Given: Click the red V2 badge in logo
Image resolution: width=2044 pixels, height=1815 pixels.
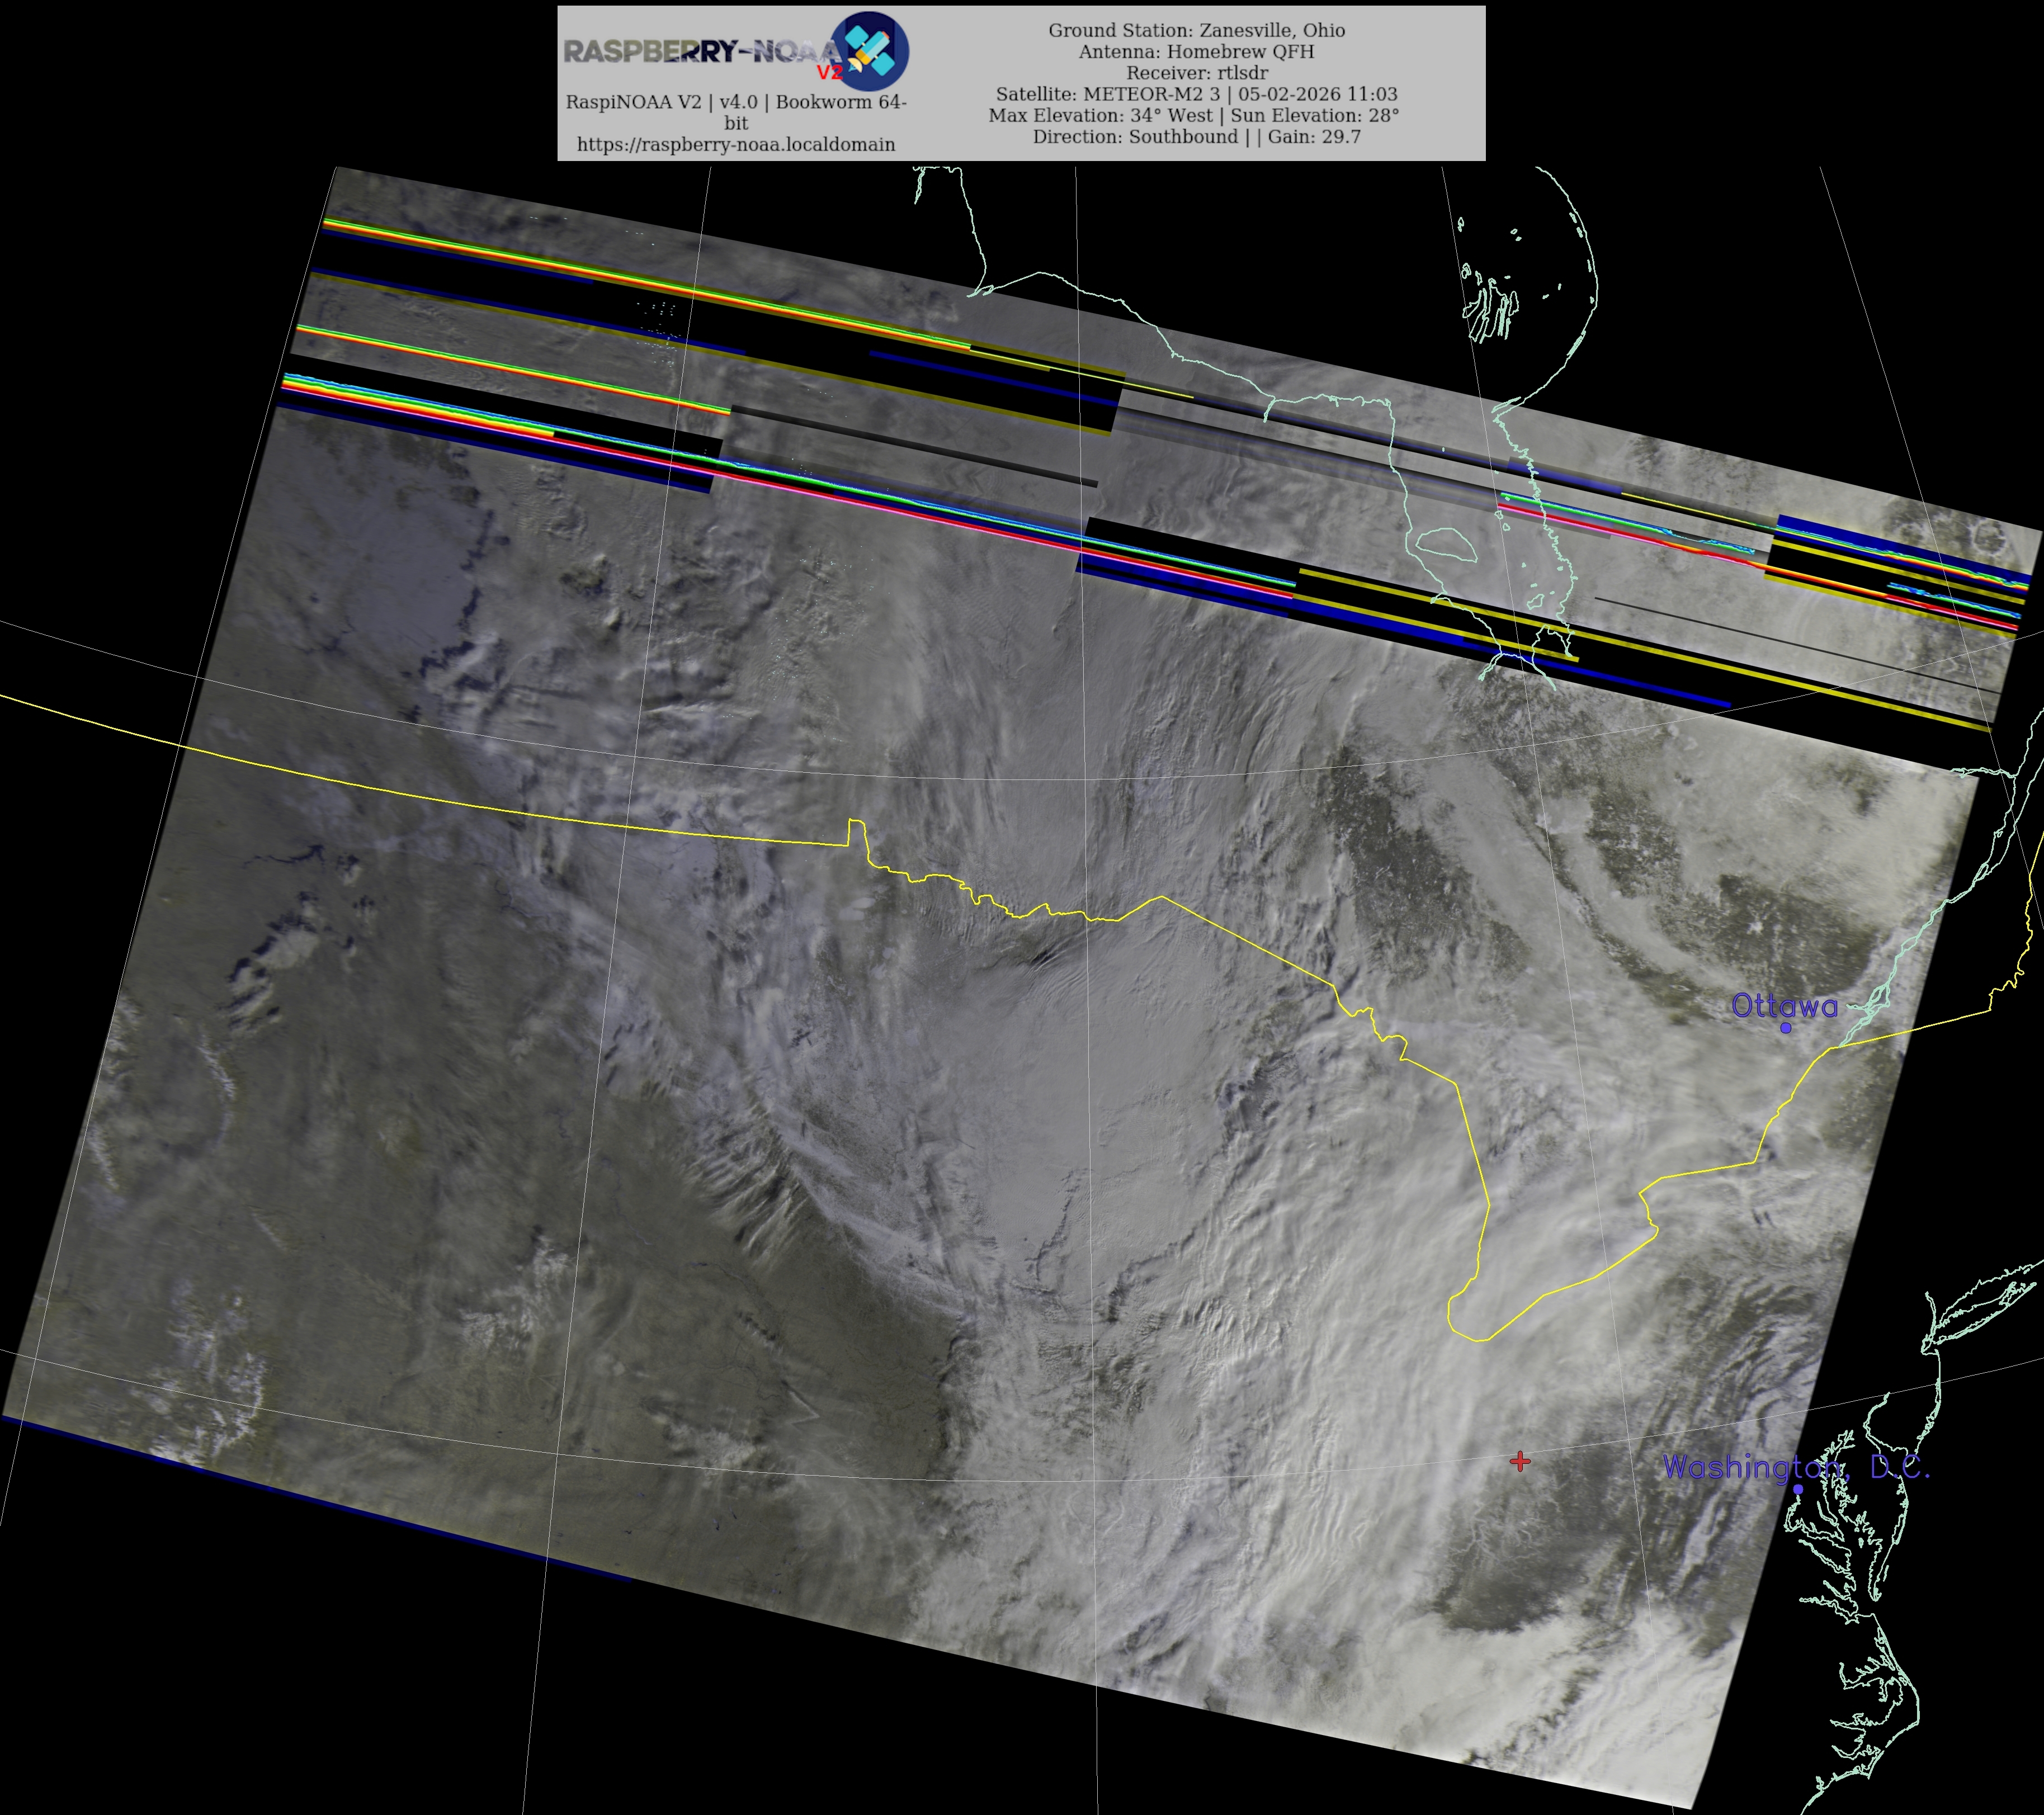Looking at the screenshot, I should 830,73.
